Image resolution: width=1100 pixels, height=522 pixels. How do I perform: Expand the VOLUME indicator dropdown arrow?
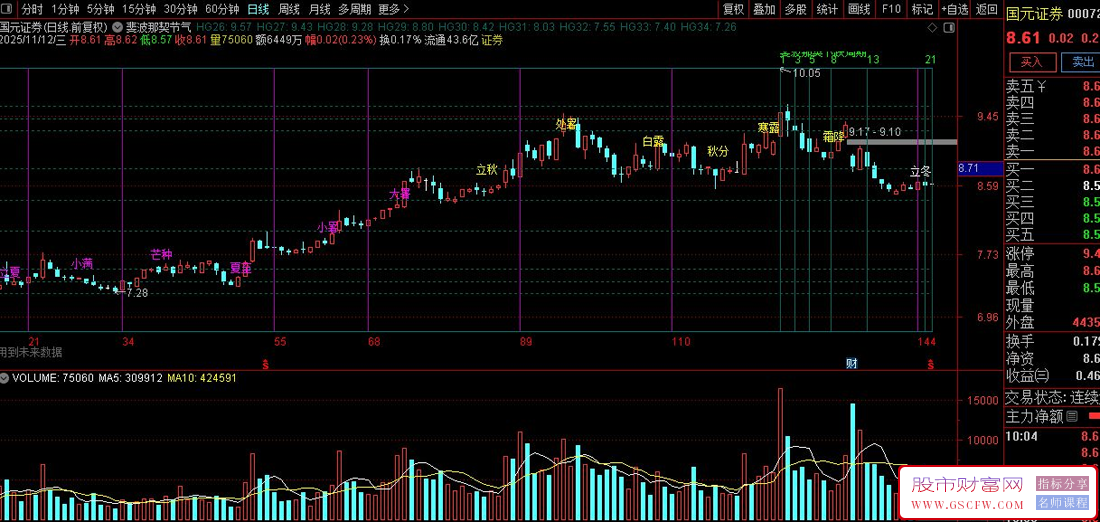pyautogui.click(x=5, y=378)
